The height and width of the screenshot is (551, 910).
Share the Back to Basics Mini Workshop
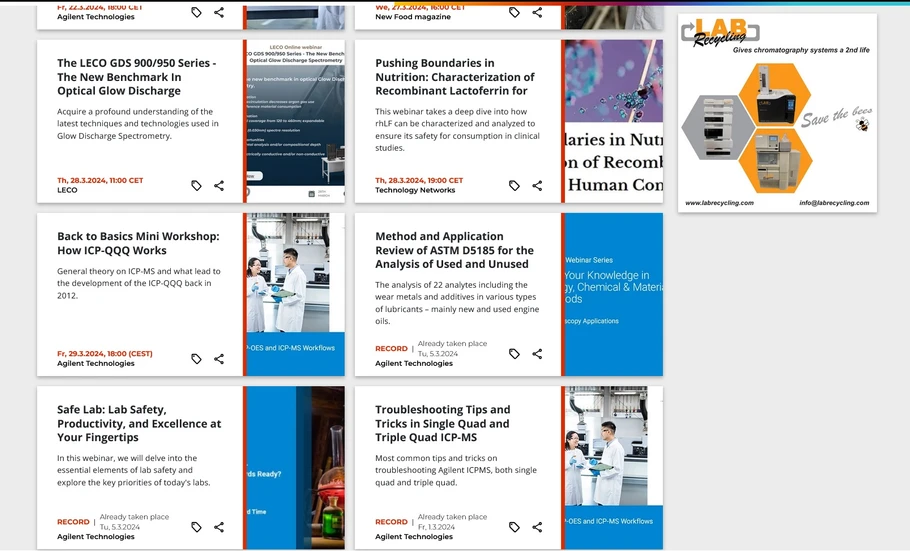(219, 359)
